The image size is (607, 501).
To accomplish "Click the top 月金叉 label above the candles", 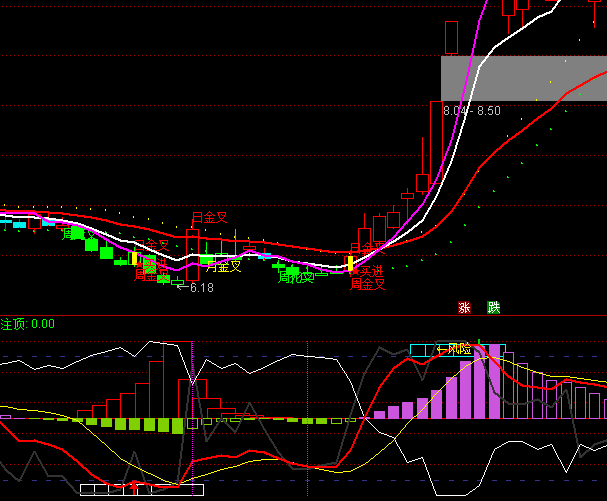I will coord(210,218).
